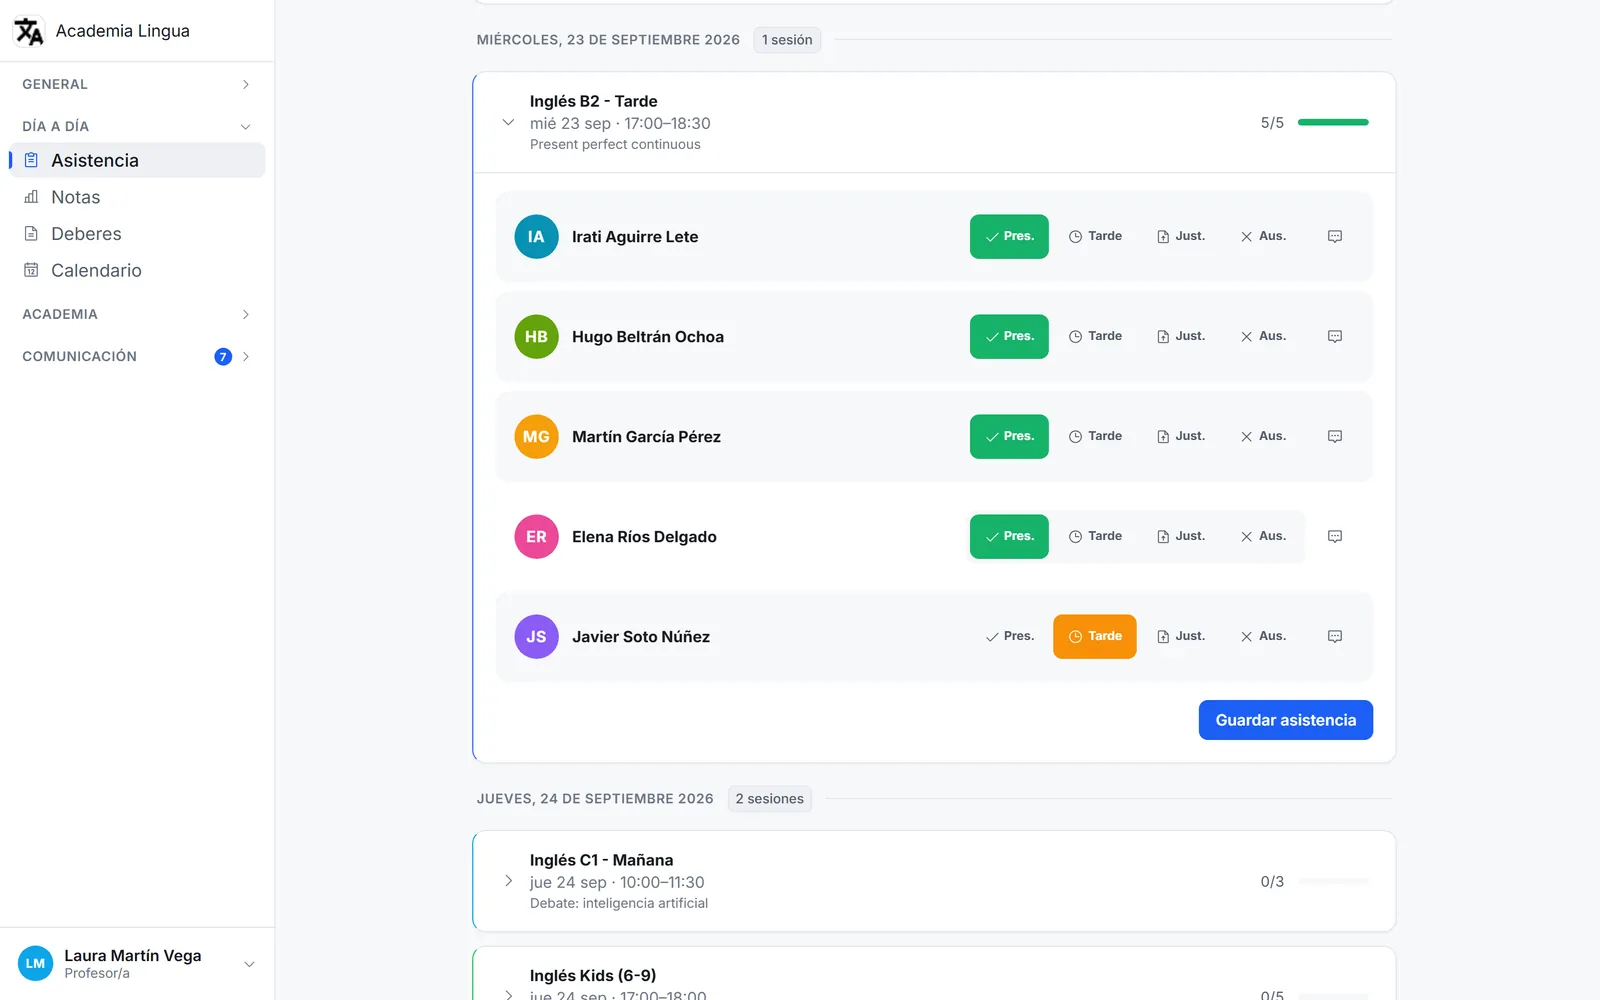The height and width of the screenshot is (1000, 1600).
Task: Click the '2 sesiones' count badge
Action: (x=769, y=799)
